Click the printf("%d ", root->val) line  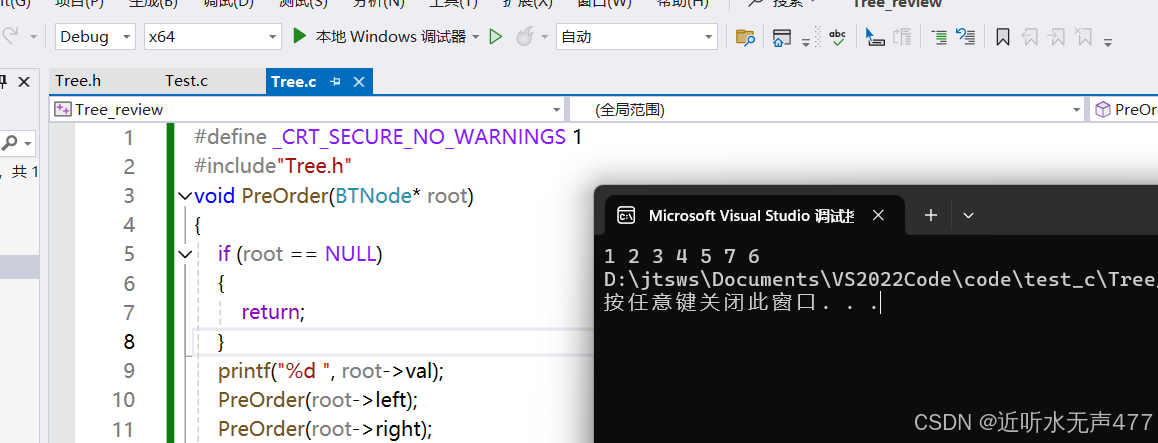point(331,371)
